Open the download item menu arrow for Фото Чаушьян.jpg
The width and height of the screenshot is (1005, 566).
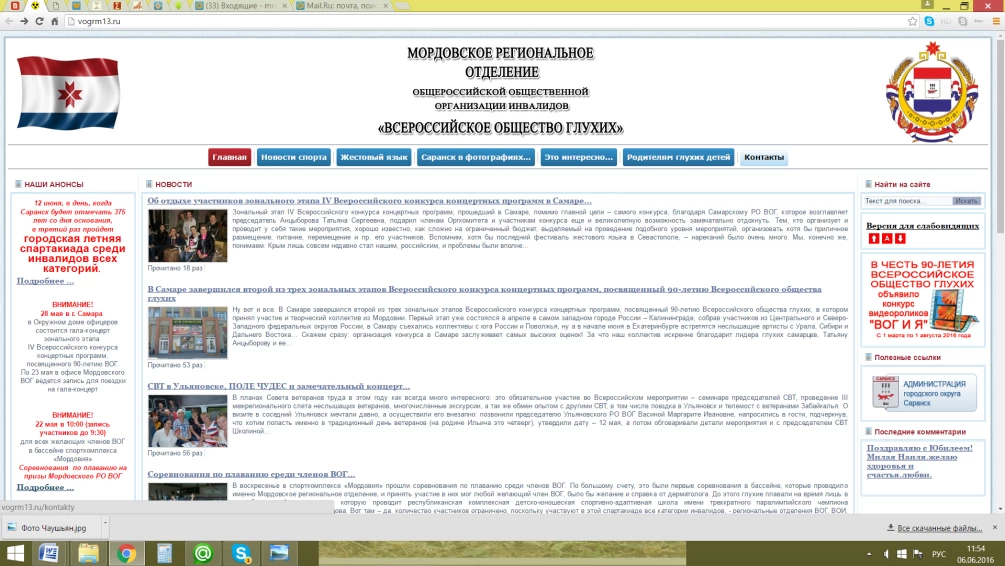pos(105,524)
